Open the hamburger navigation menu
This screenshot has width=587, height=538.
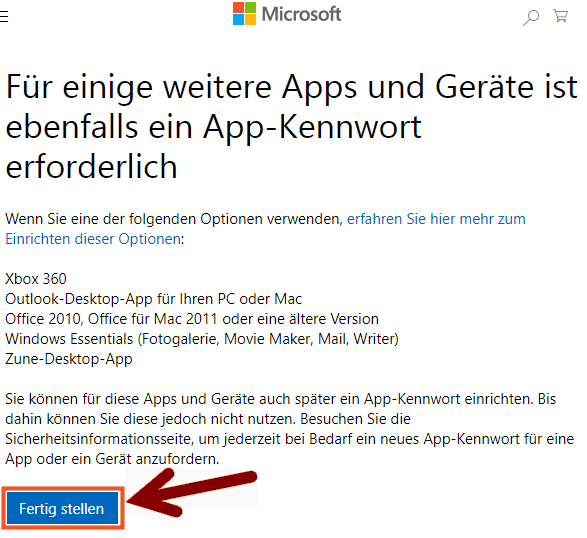tap(3, 16)
